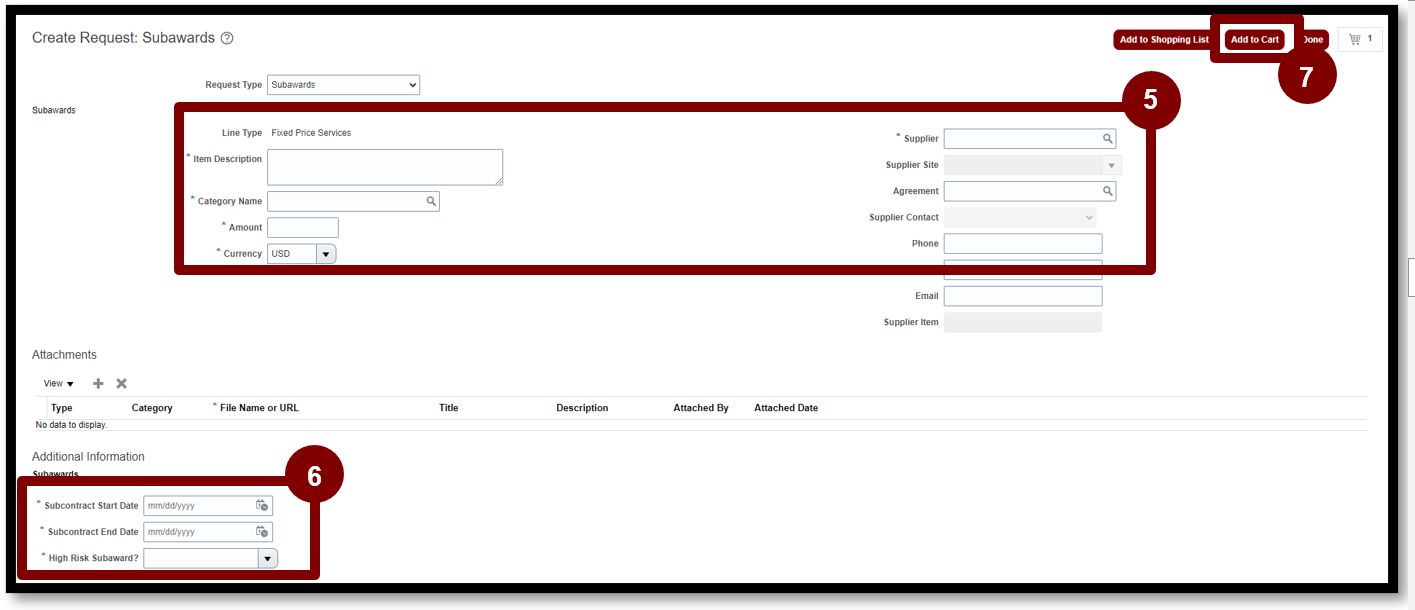Click File Name or URL column header
1415x610 pixels.
259,408
